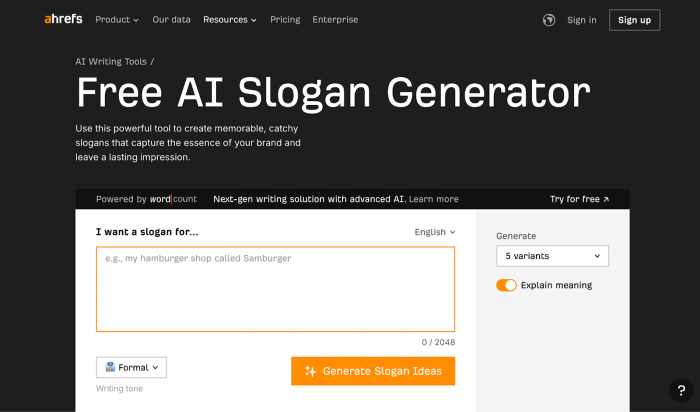Click the slogan description text box

click(275, 289)
